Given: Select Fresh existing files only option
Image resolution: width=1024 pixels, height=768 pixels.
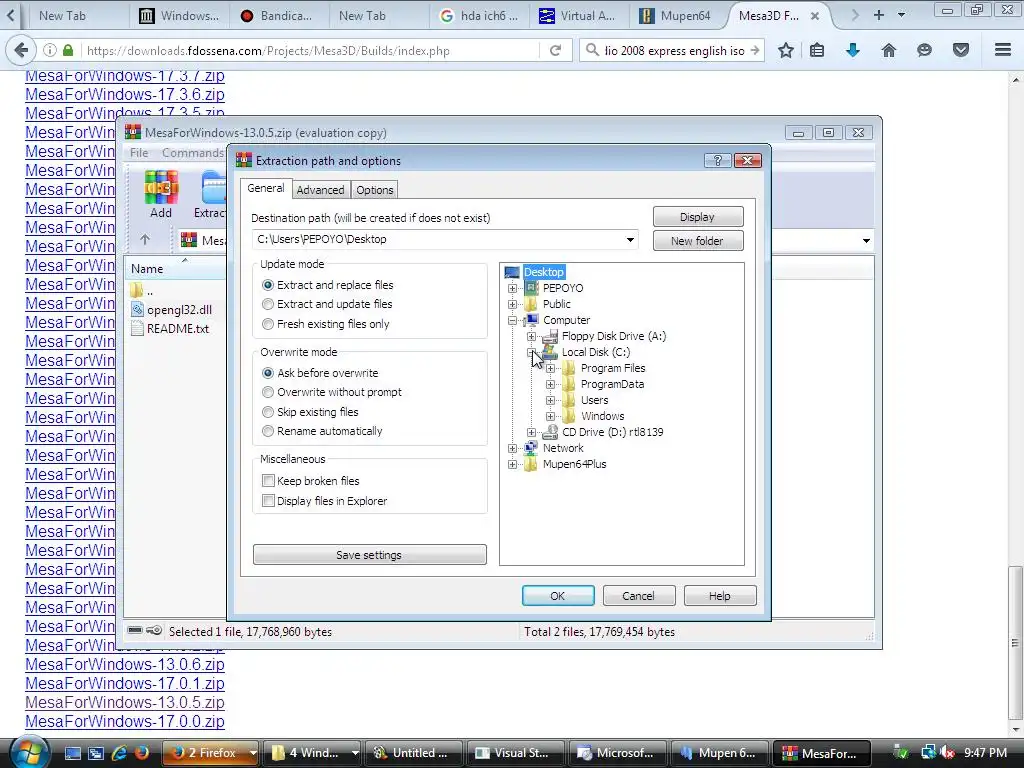Looking at the screenshot, I should click(x=268, y=324).
